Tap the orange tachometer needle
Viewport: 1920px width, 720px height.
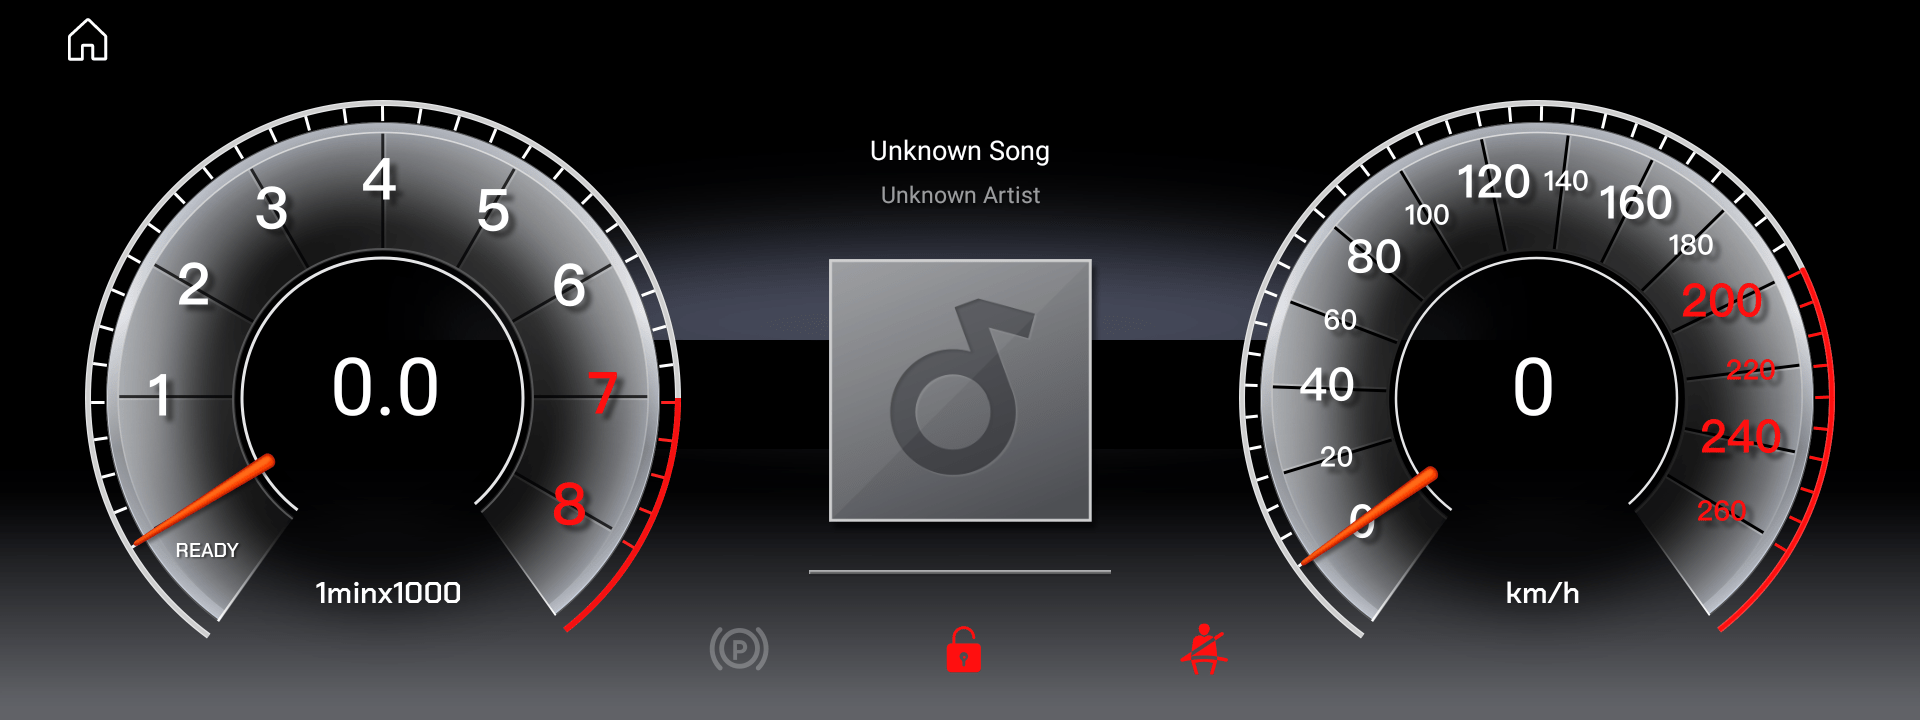tap(205, 501)
